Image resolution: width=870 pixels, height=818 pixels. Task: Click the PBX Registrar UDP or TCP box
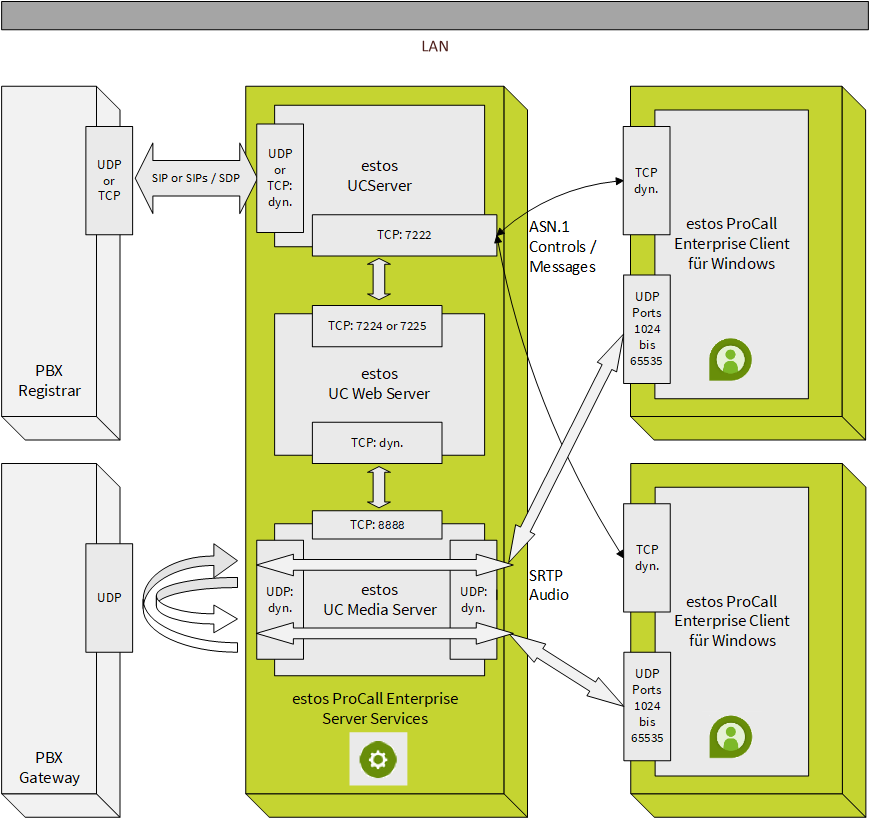click(109, 180)
